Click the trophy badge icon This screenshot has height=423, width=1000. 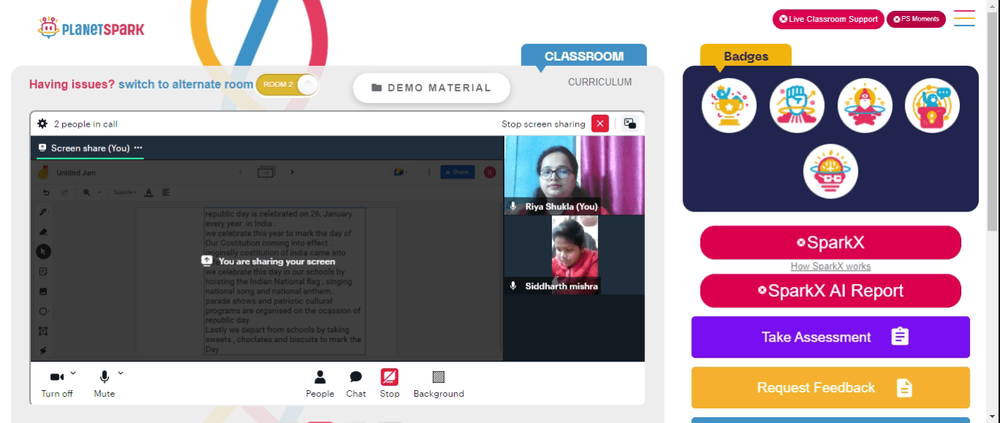[729, 106]
